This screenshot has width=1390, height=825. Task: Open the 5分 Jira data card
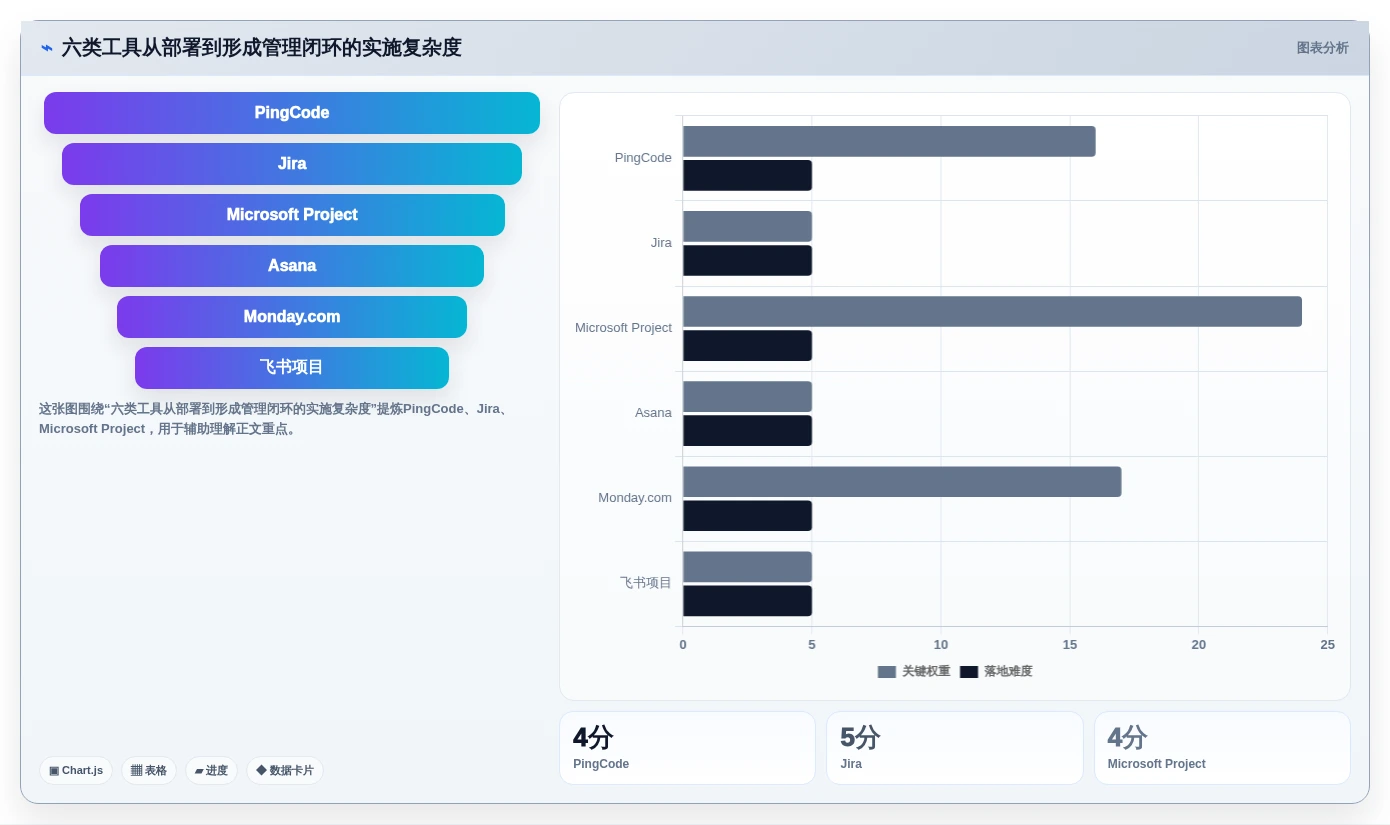[955, 748]
